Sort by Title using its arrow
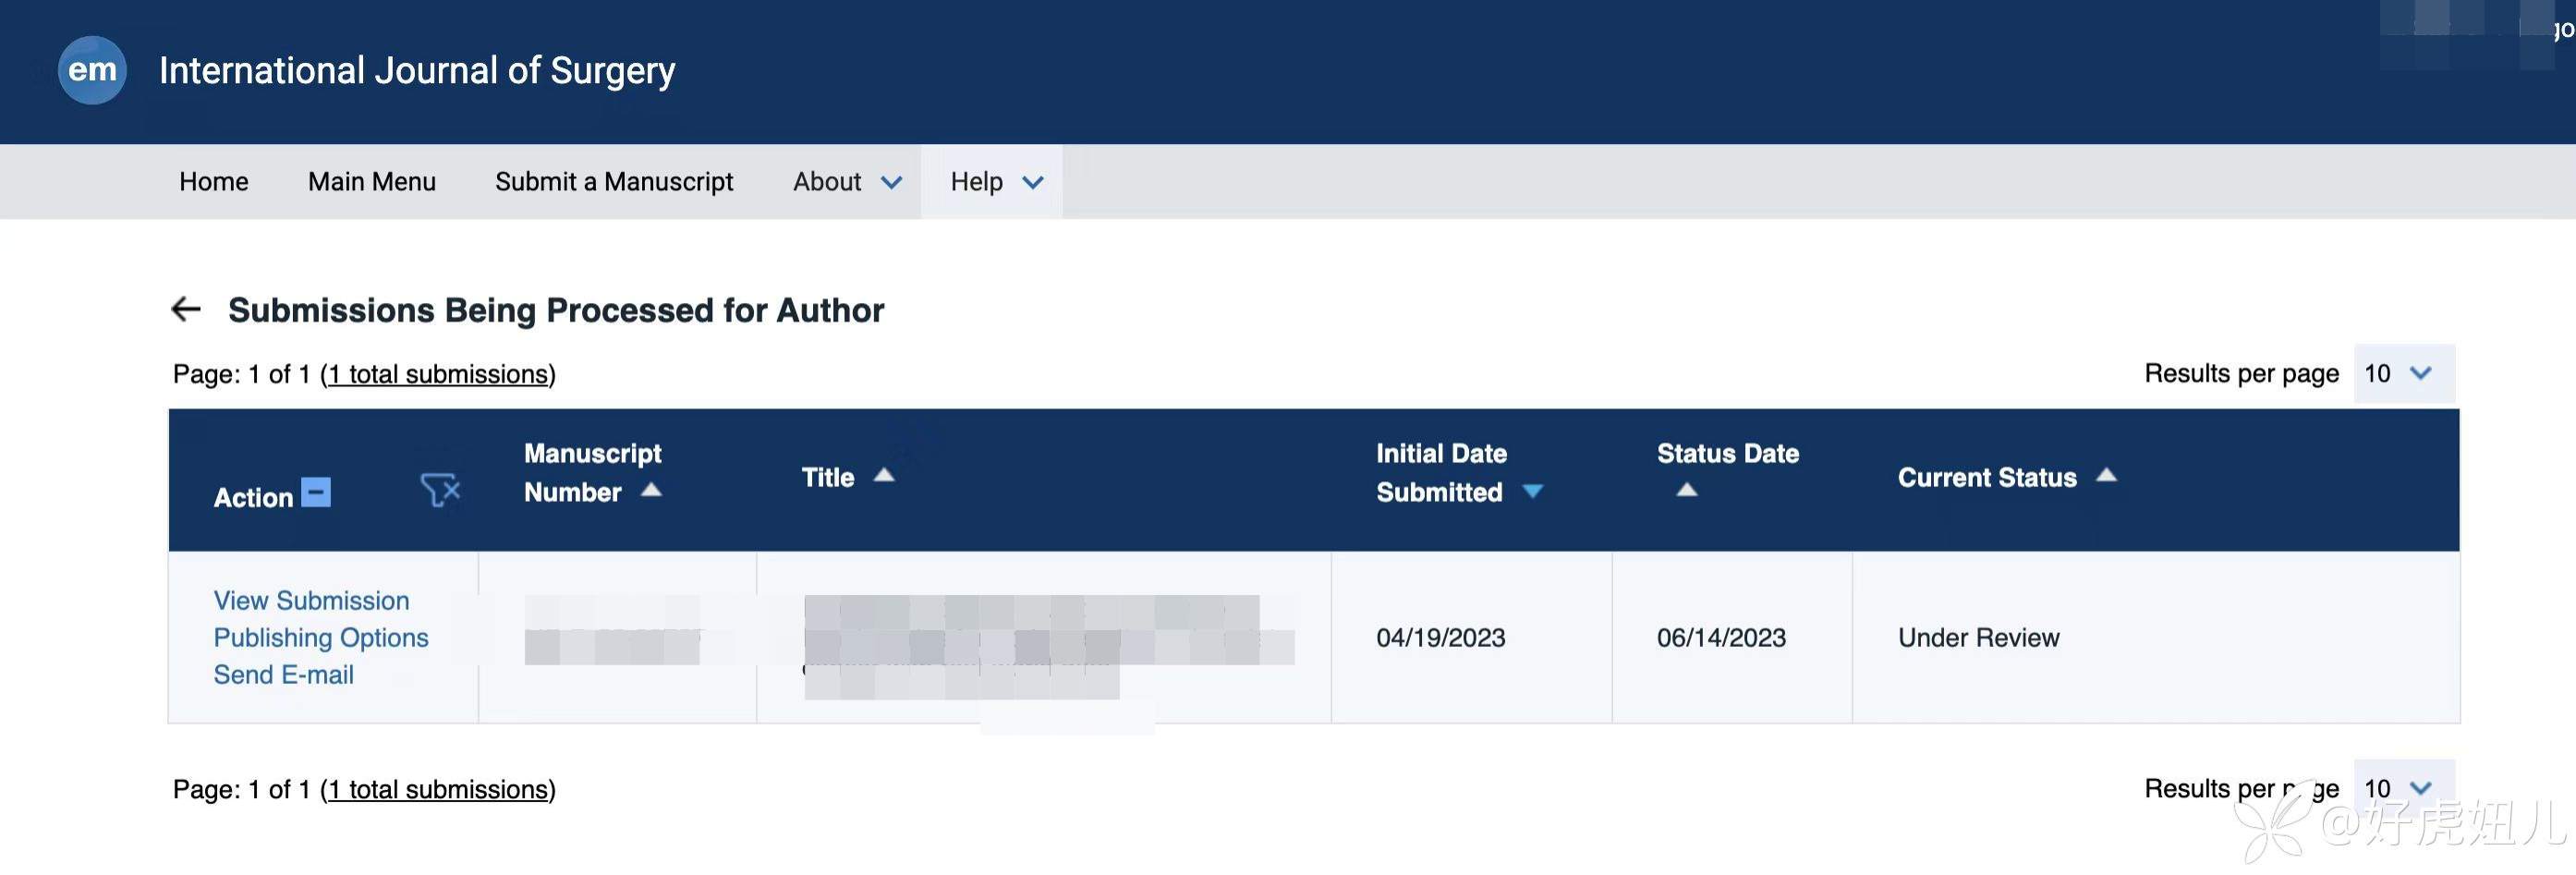 coord(884,476)
